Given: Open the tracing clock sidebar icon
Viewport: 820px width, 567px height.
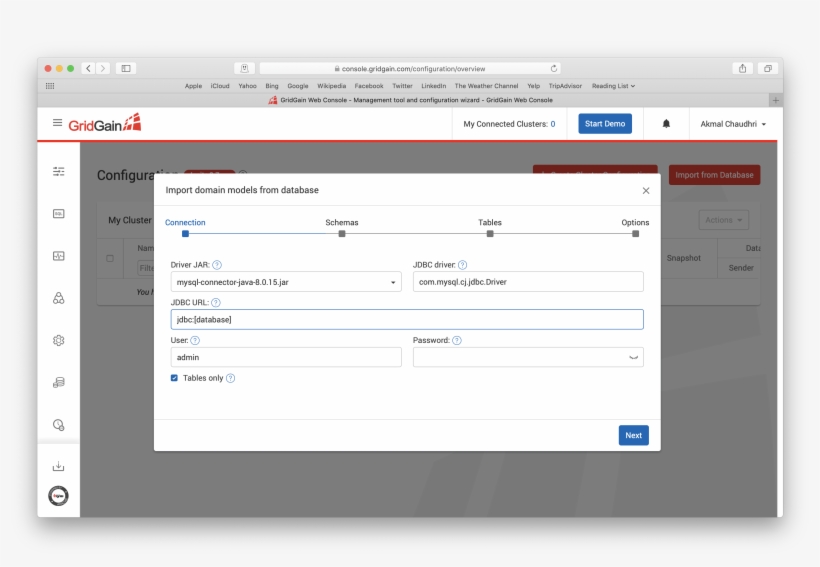Looking at the screenshot, I should [59, 425].
